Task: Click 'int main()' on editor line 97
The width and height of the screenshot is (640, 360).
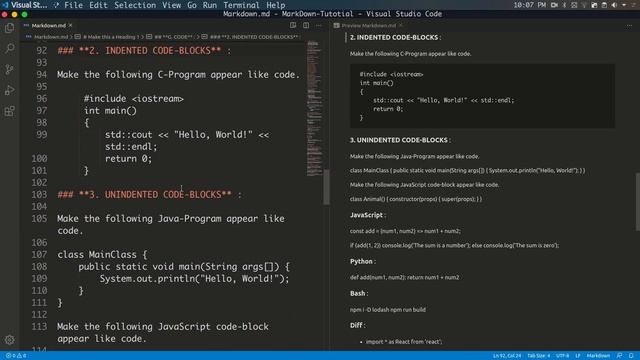Action: click(110, 111)
